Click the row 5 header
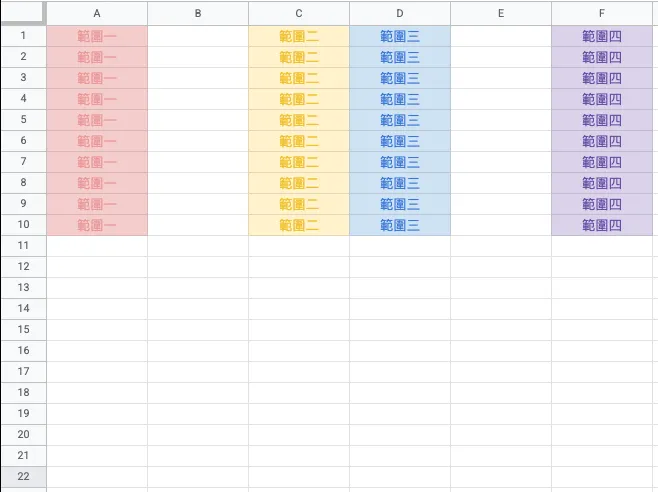 click(x=23, y=120)
